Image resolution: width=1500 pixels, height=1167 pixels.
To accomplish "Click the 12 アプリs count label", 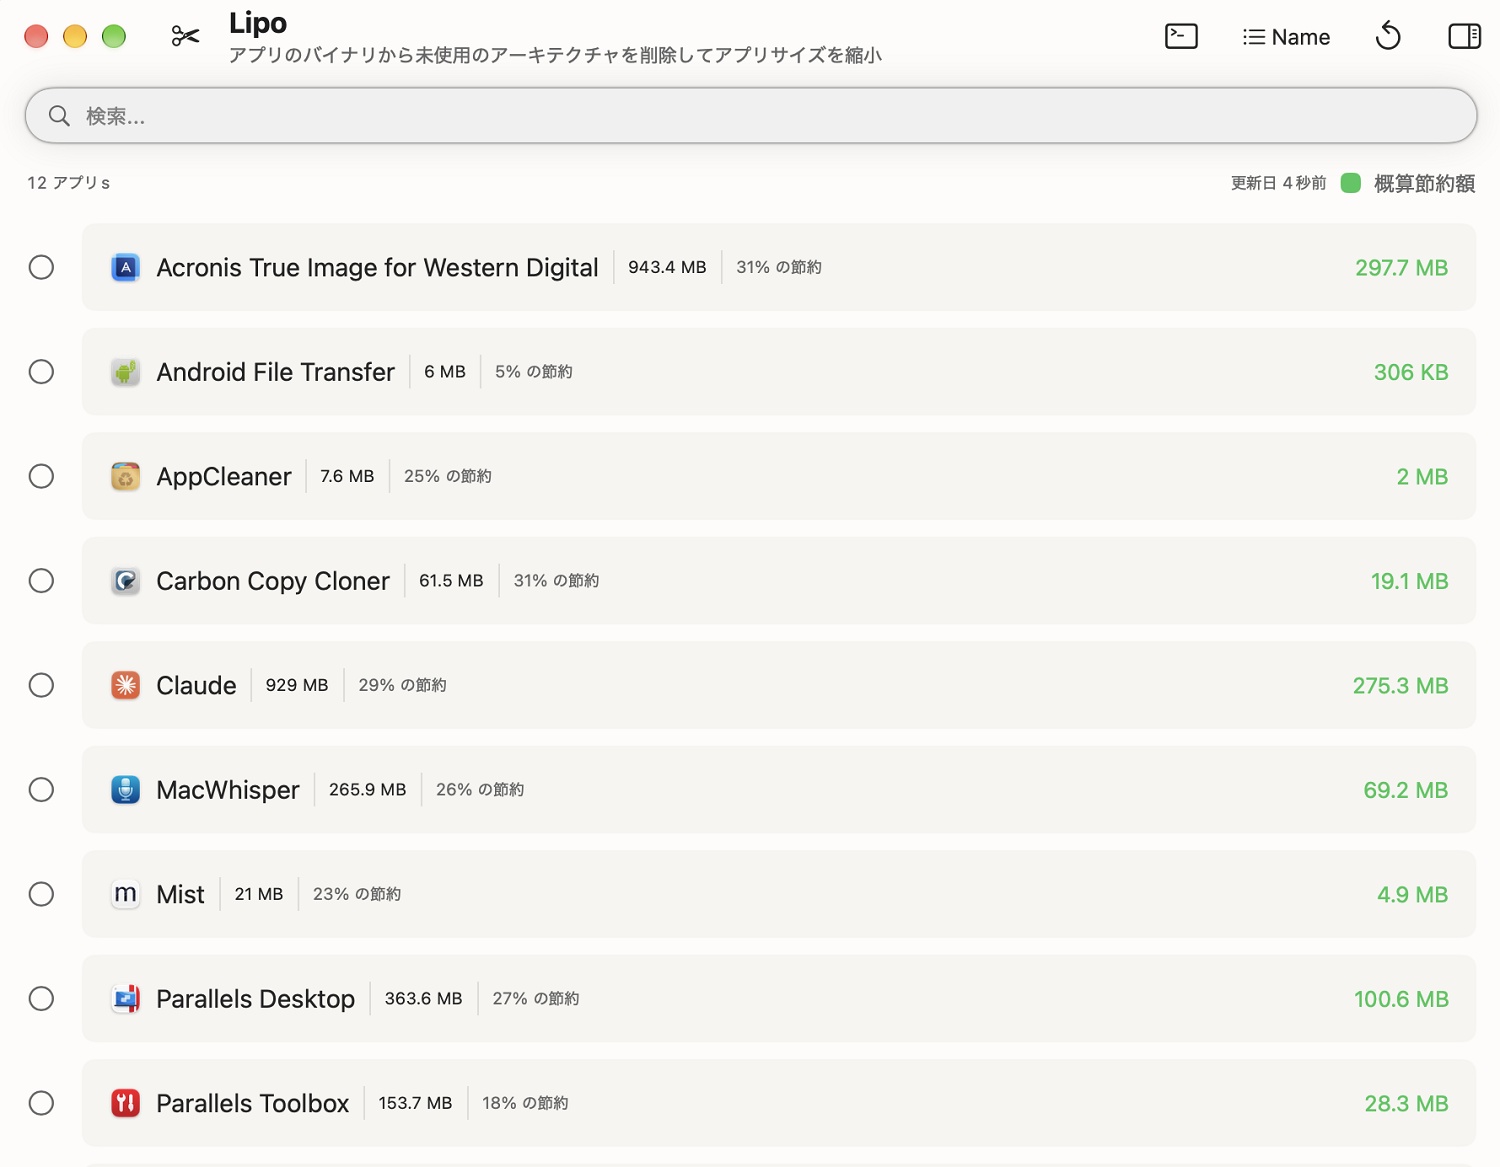I will click(69, 183).
